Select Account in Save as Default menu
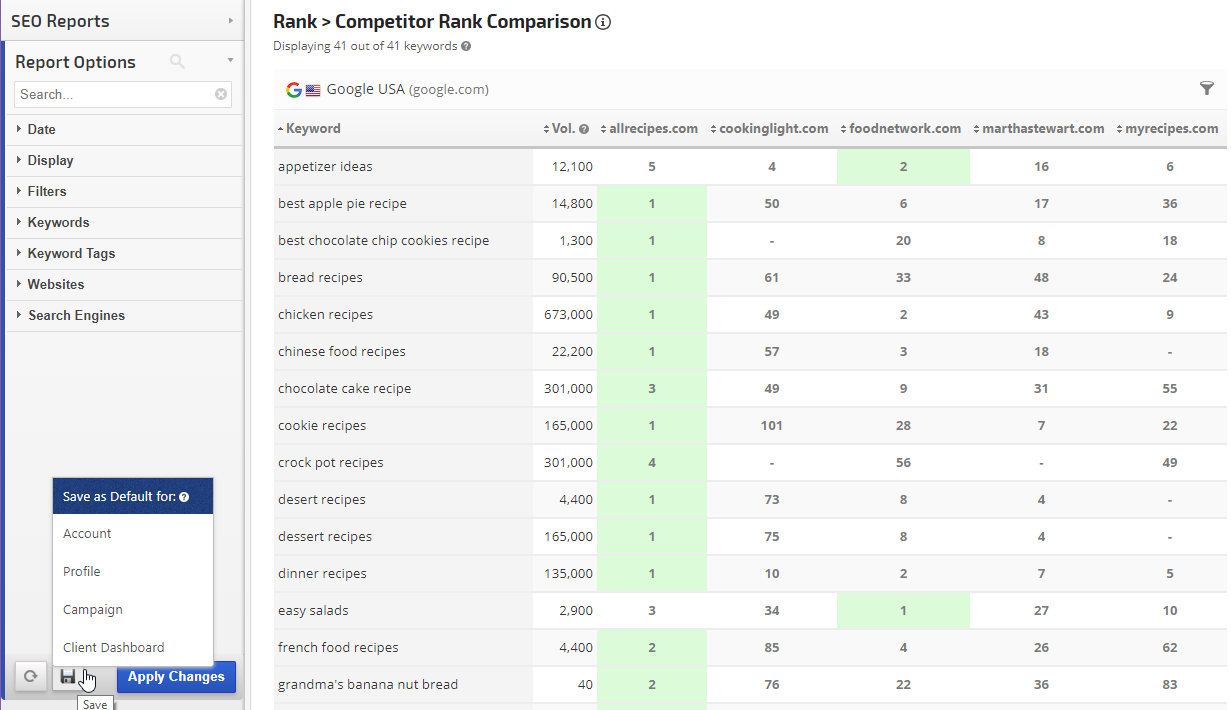This screenshot has width=1231, height=710. pyautogui.click(x=87, y=533)
